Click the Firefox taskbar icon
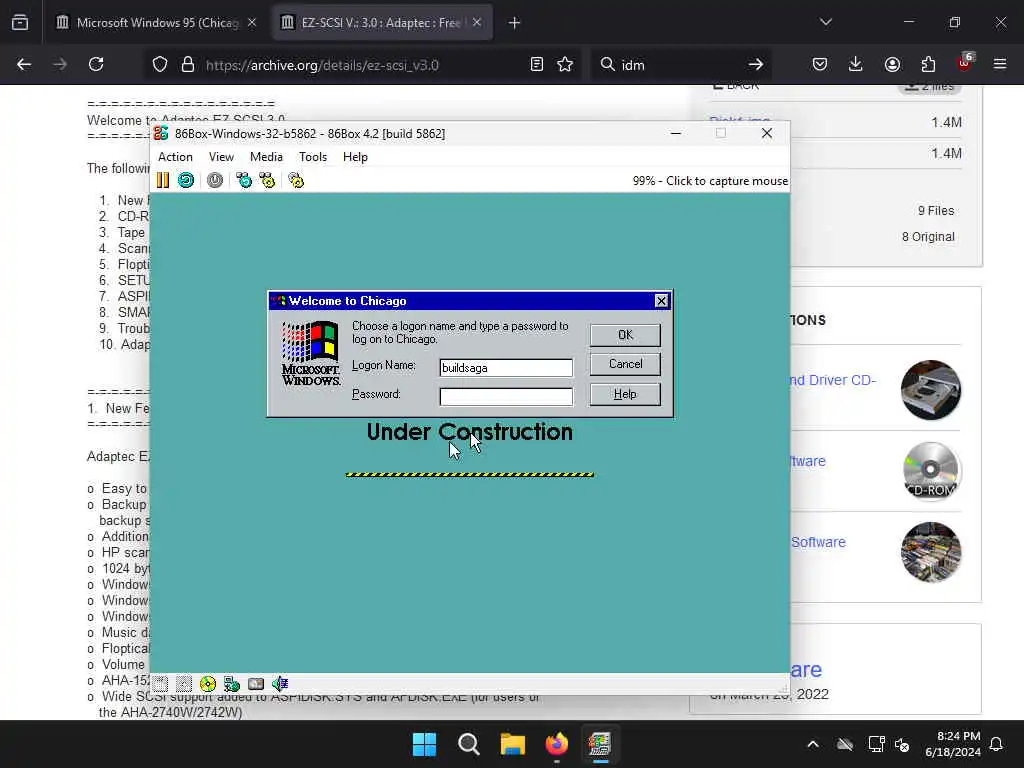This screenshot has width=1024, height=768. pyautogui.click(x=556, y=744)
